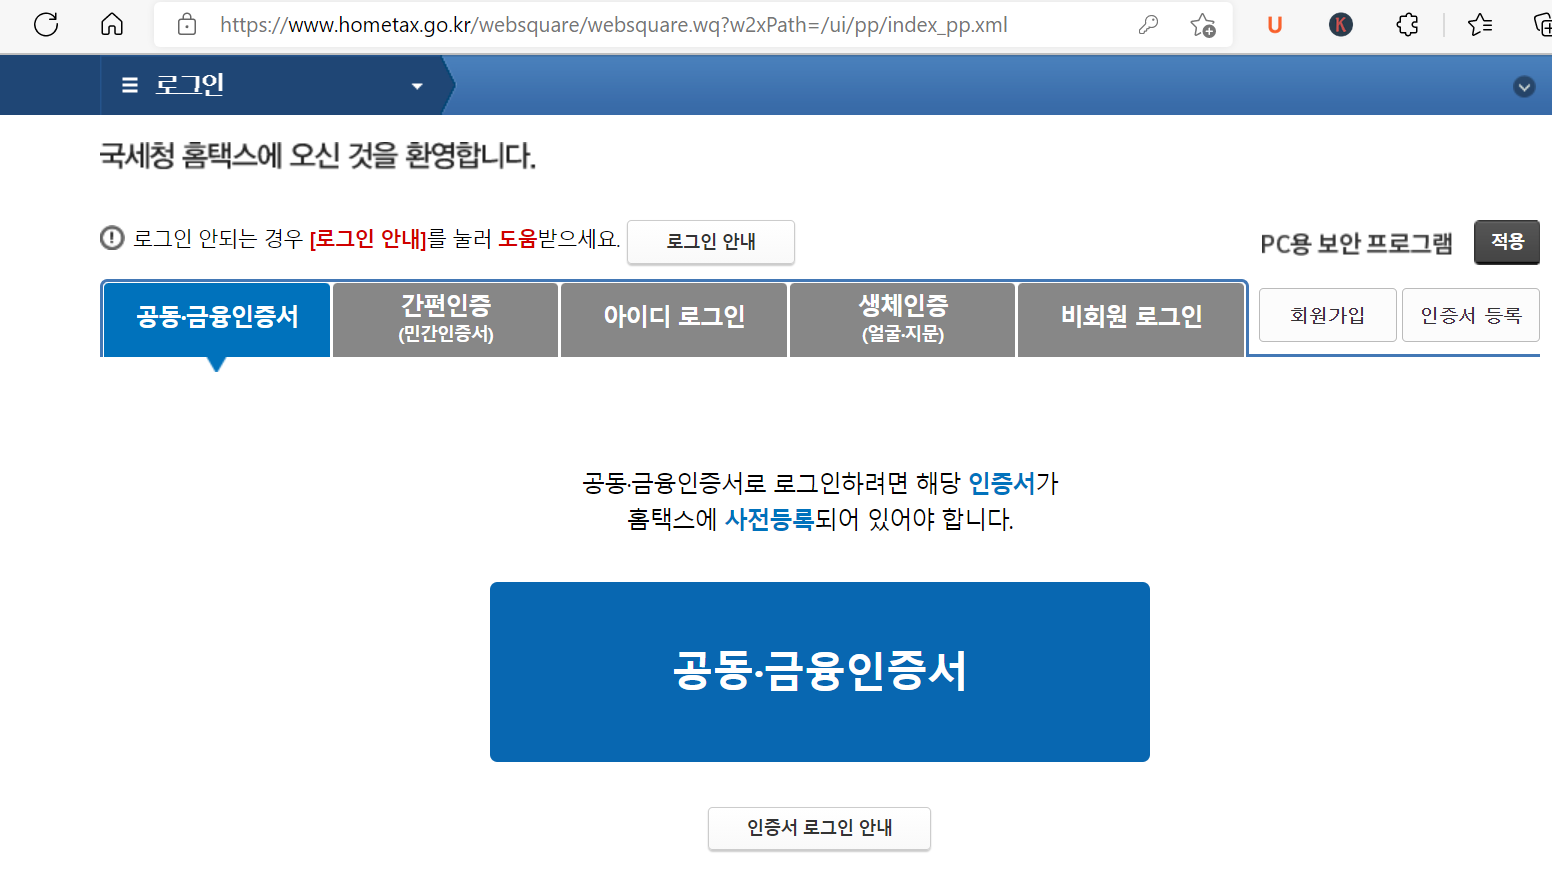Switch to the 비회원 로그인 tab
The image size is (1552, 891).
1131,319
